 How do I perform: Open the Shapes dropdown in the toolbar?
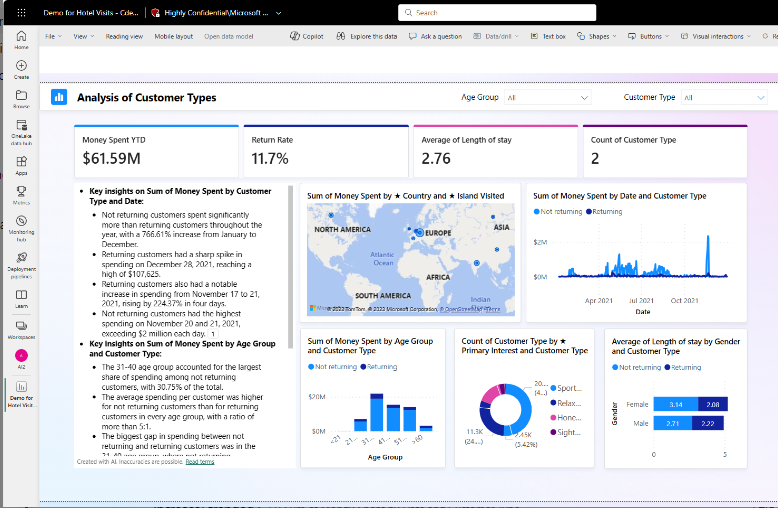click(x=598, y=36)
